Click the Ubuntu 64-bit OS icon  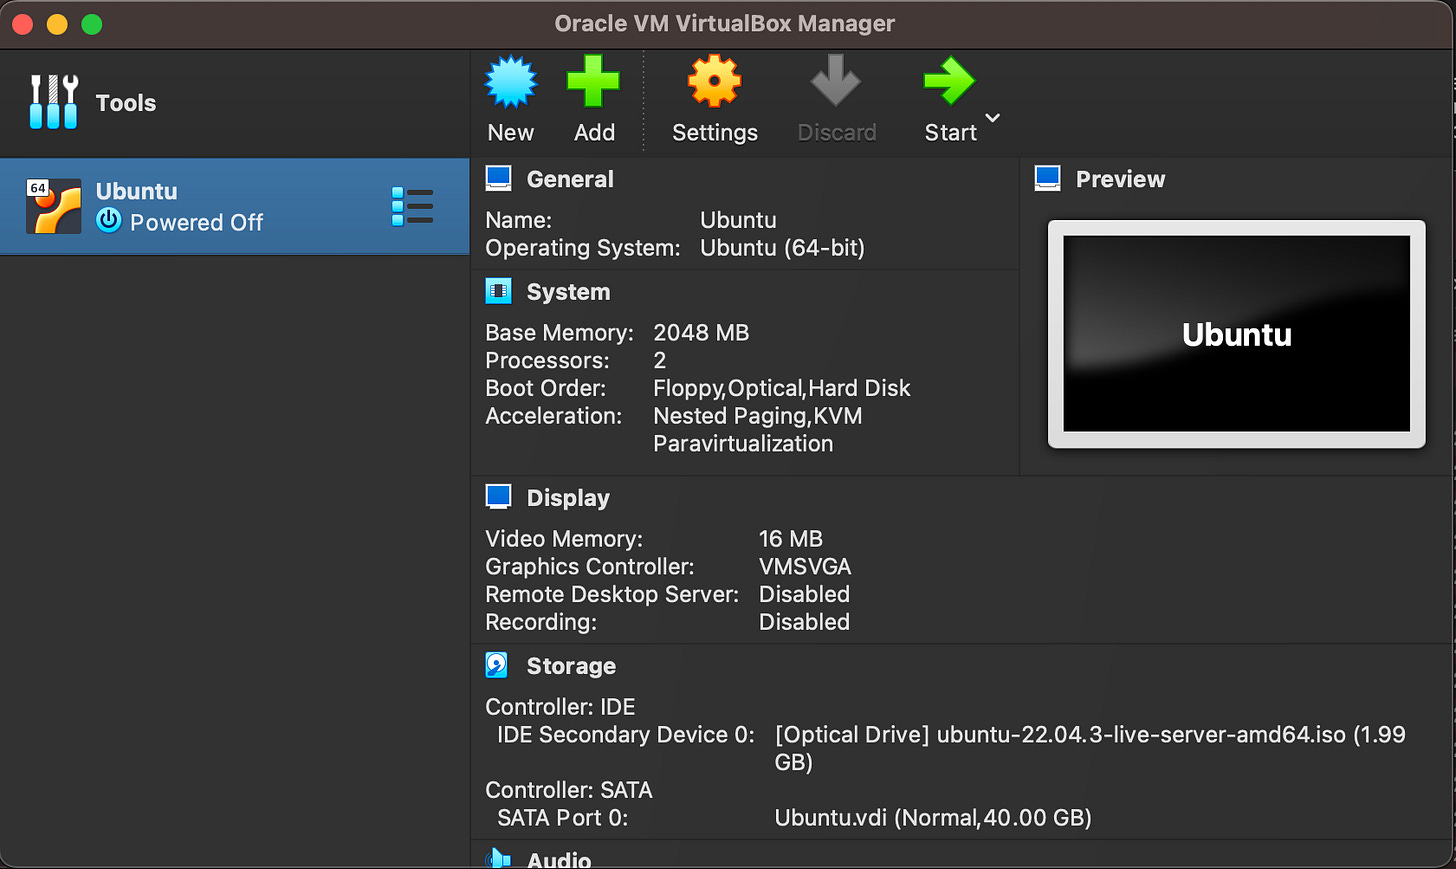click(x=54, y=206)
